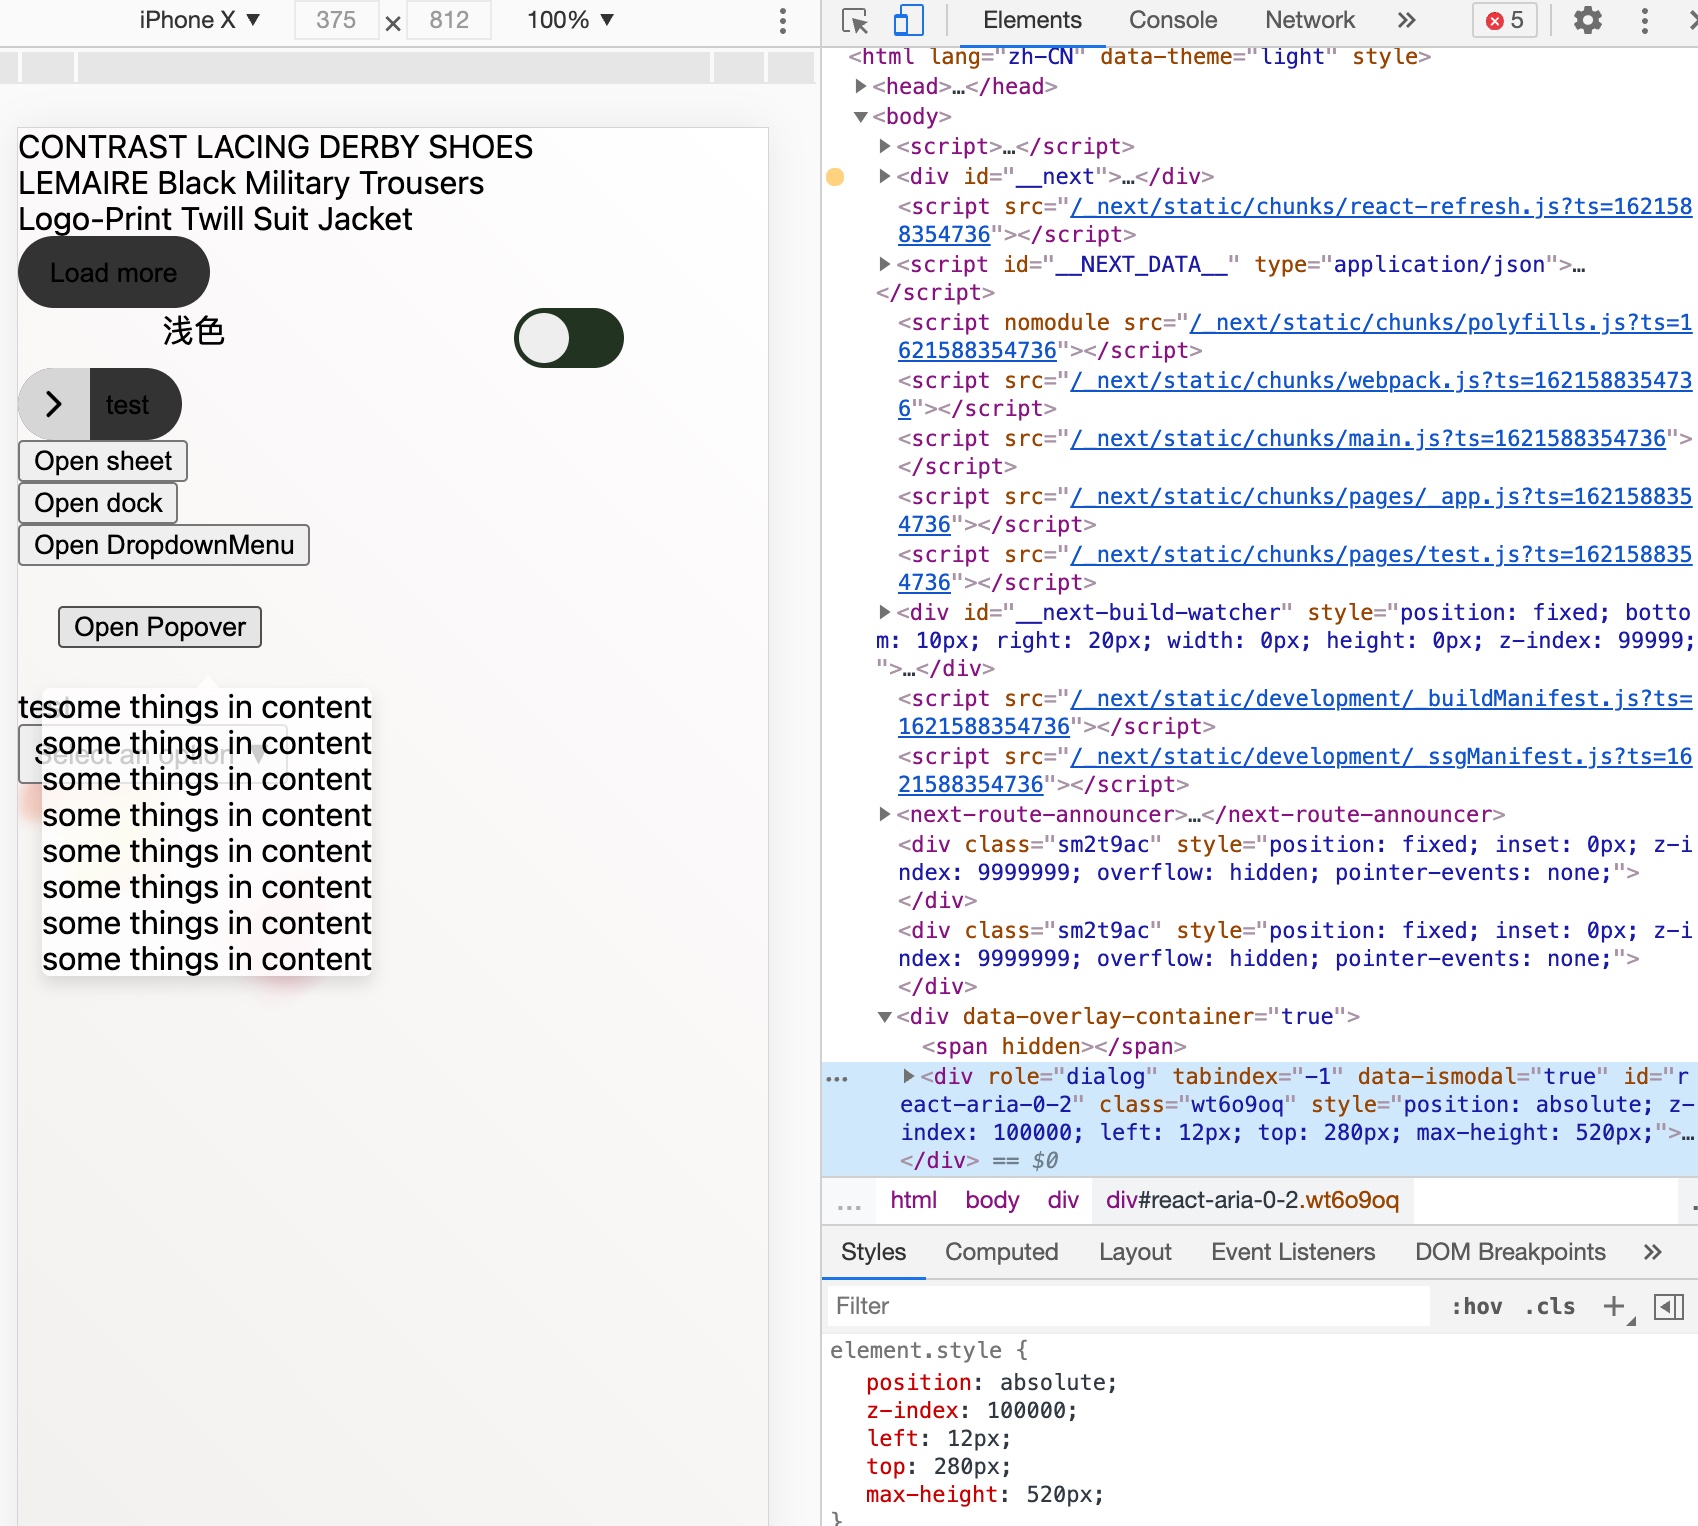Click the more panels chevron next to Network
Screen dimensions: 1698x1526
[1406, 20]
